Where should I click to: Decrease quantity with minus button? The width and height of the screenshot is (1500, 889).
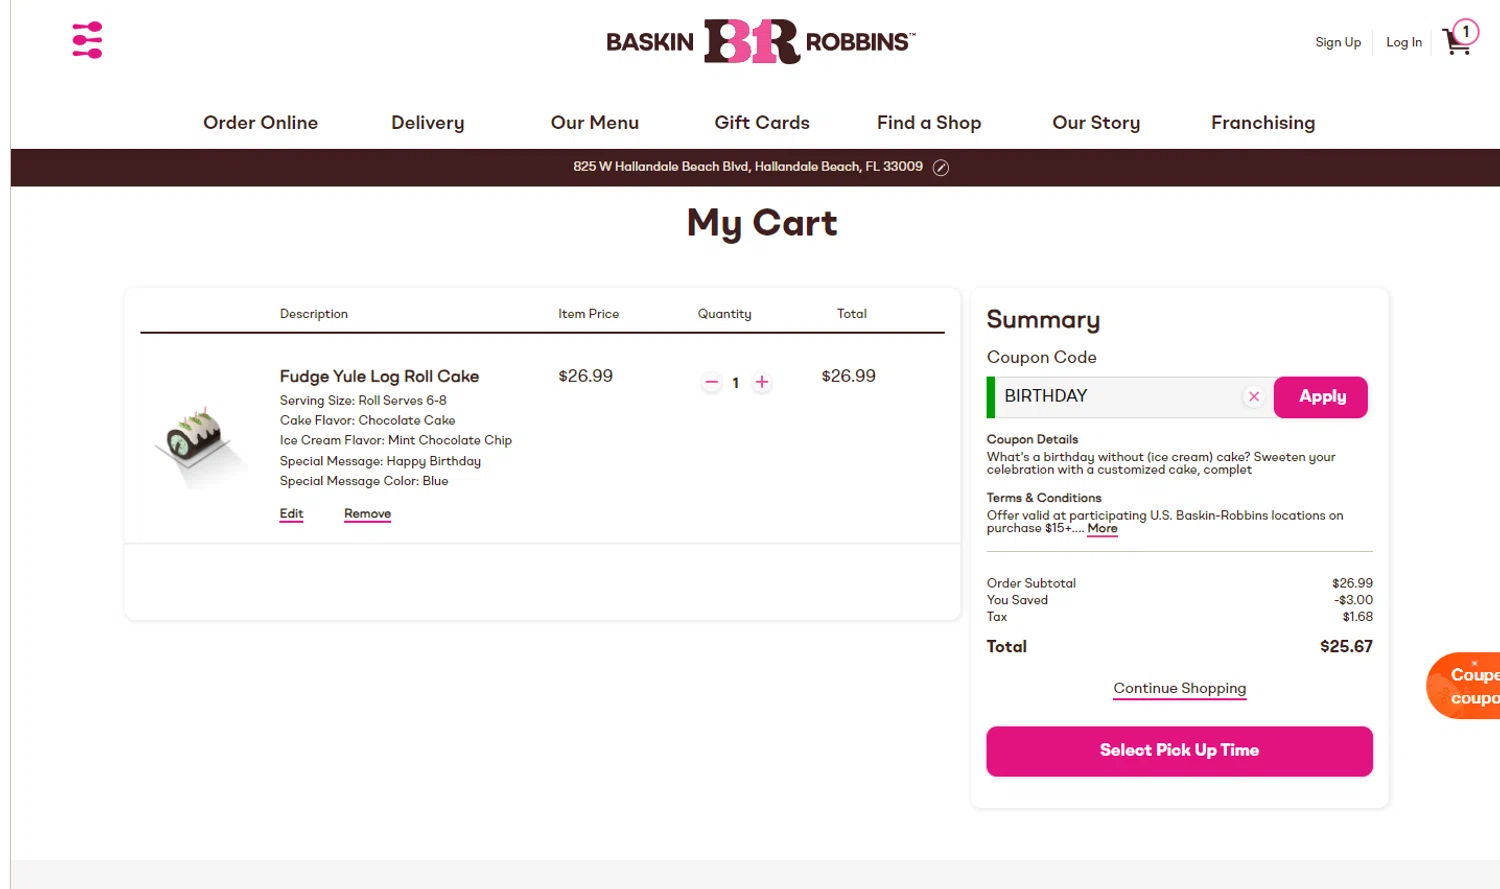(x=712, y=382)
